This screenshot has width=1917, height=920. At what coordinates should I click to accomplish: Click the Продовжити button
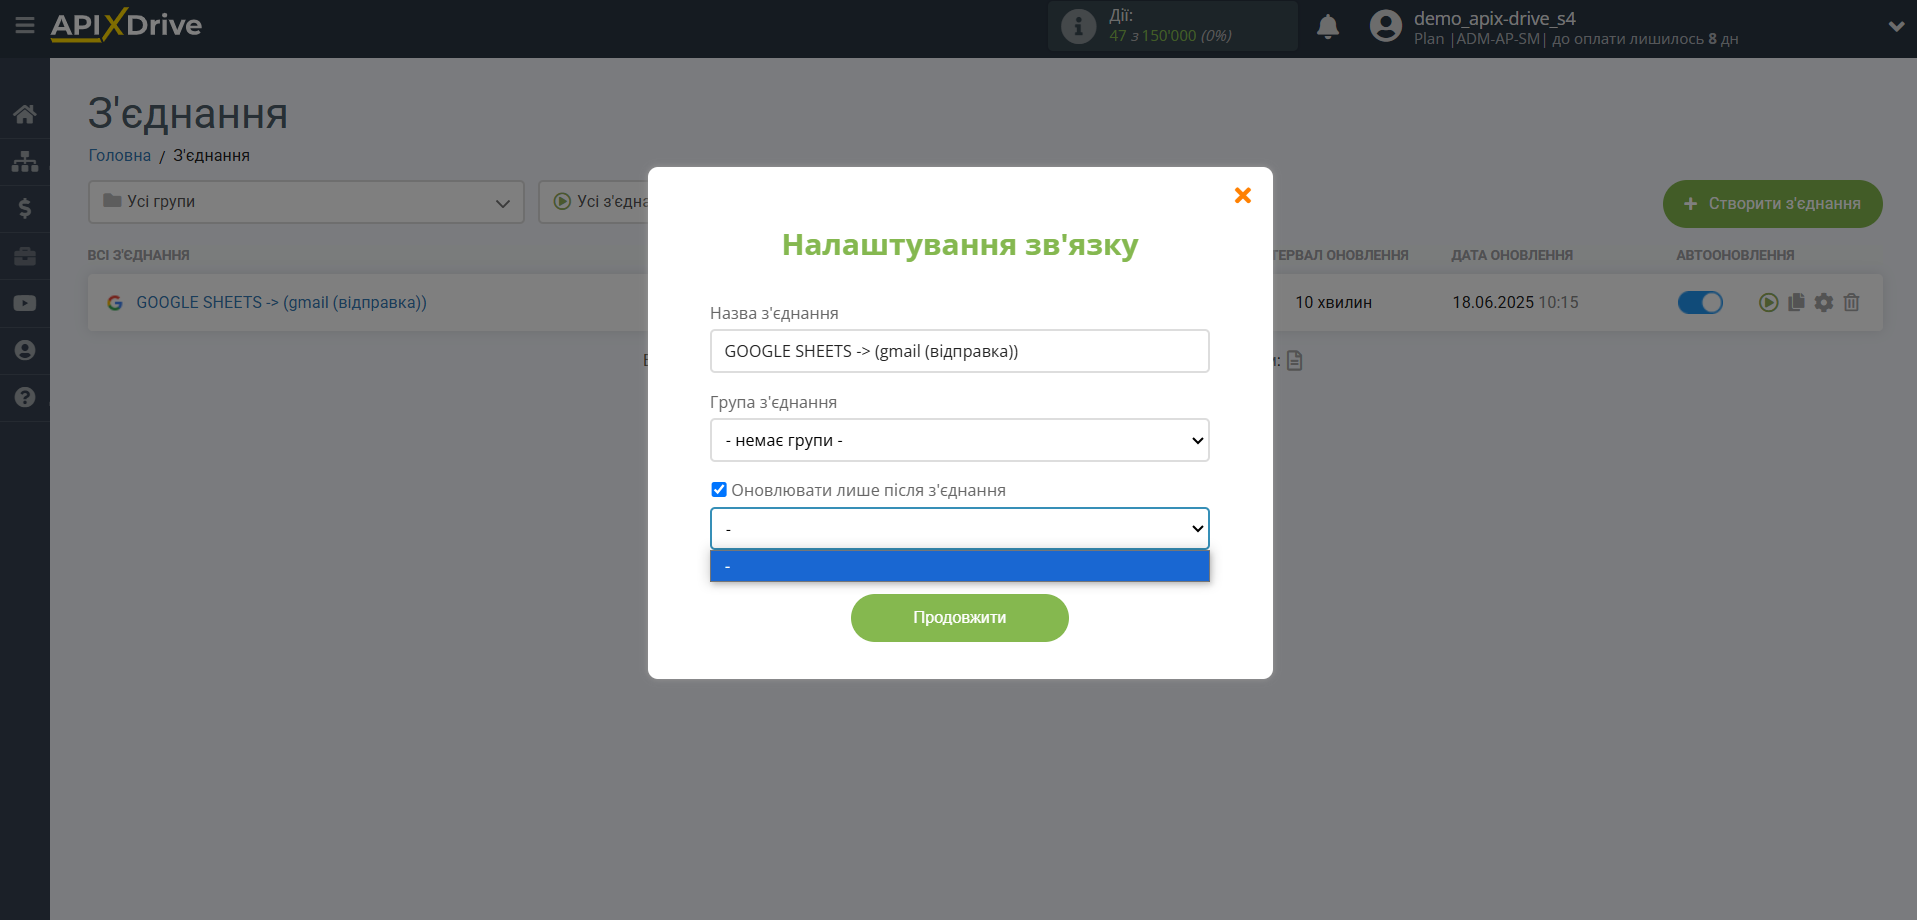coord(960,618)
